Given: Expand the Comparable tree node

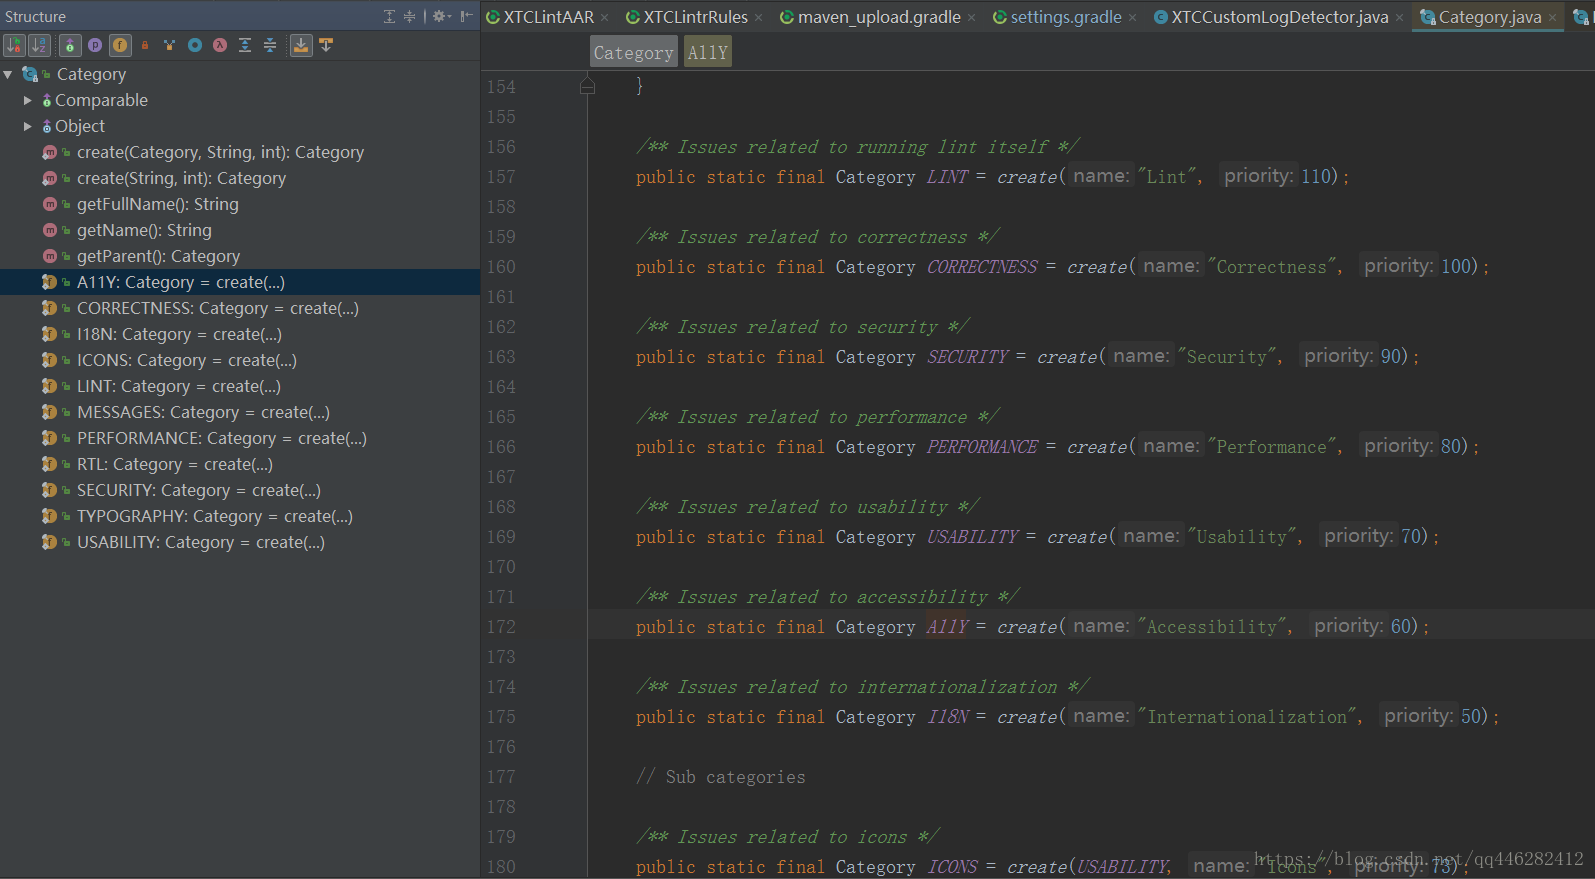Looking at the screenshot, I should tap(28, 100).
